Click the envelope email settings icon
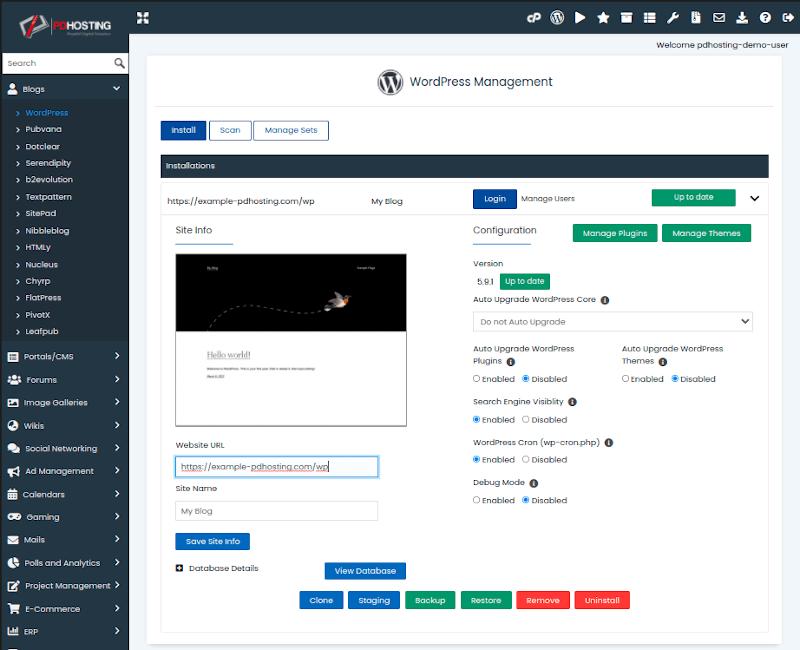The height and width of the screenshot is (650, 800). [718, 18]
